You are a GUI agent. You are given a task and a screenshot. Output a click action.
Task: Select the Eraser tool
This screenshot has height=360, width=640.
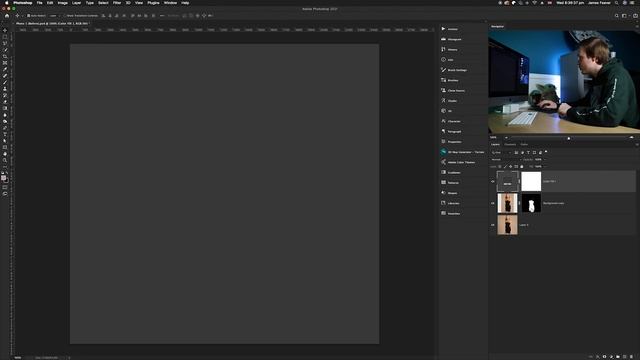[5, 102]
